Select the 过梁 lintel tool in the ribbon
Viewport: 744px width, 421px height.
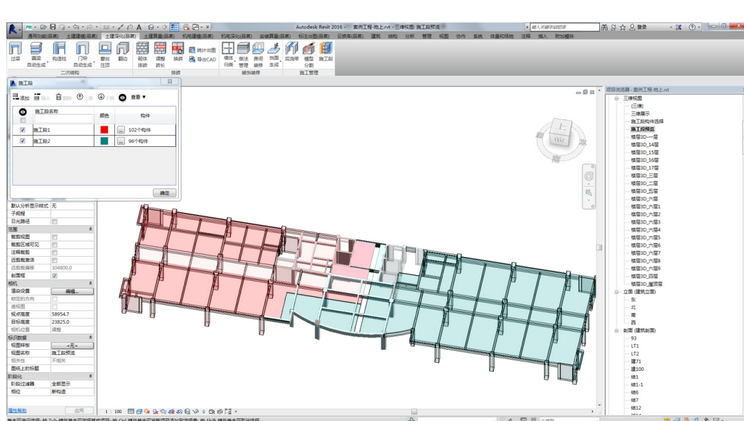pyautogui.click(x=16, y=51)
